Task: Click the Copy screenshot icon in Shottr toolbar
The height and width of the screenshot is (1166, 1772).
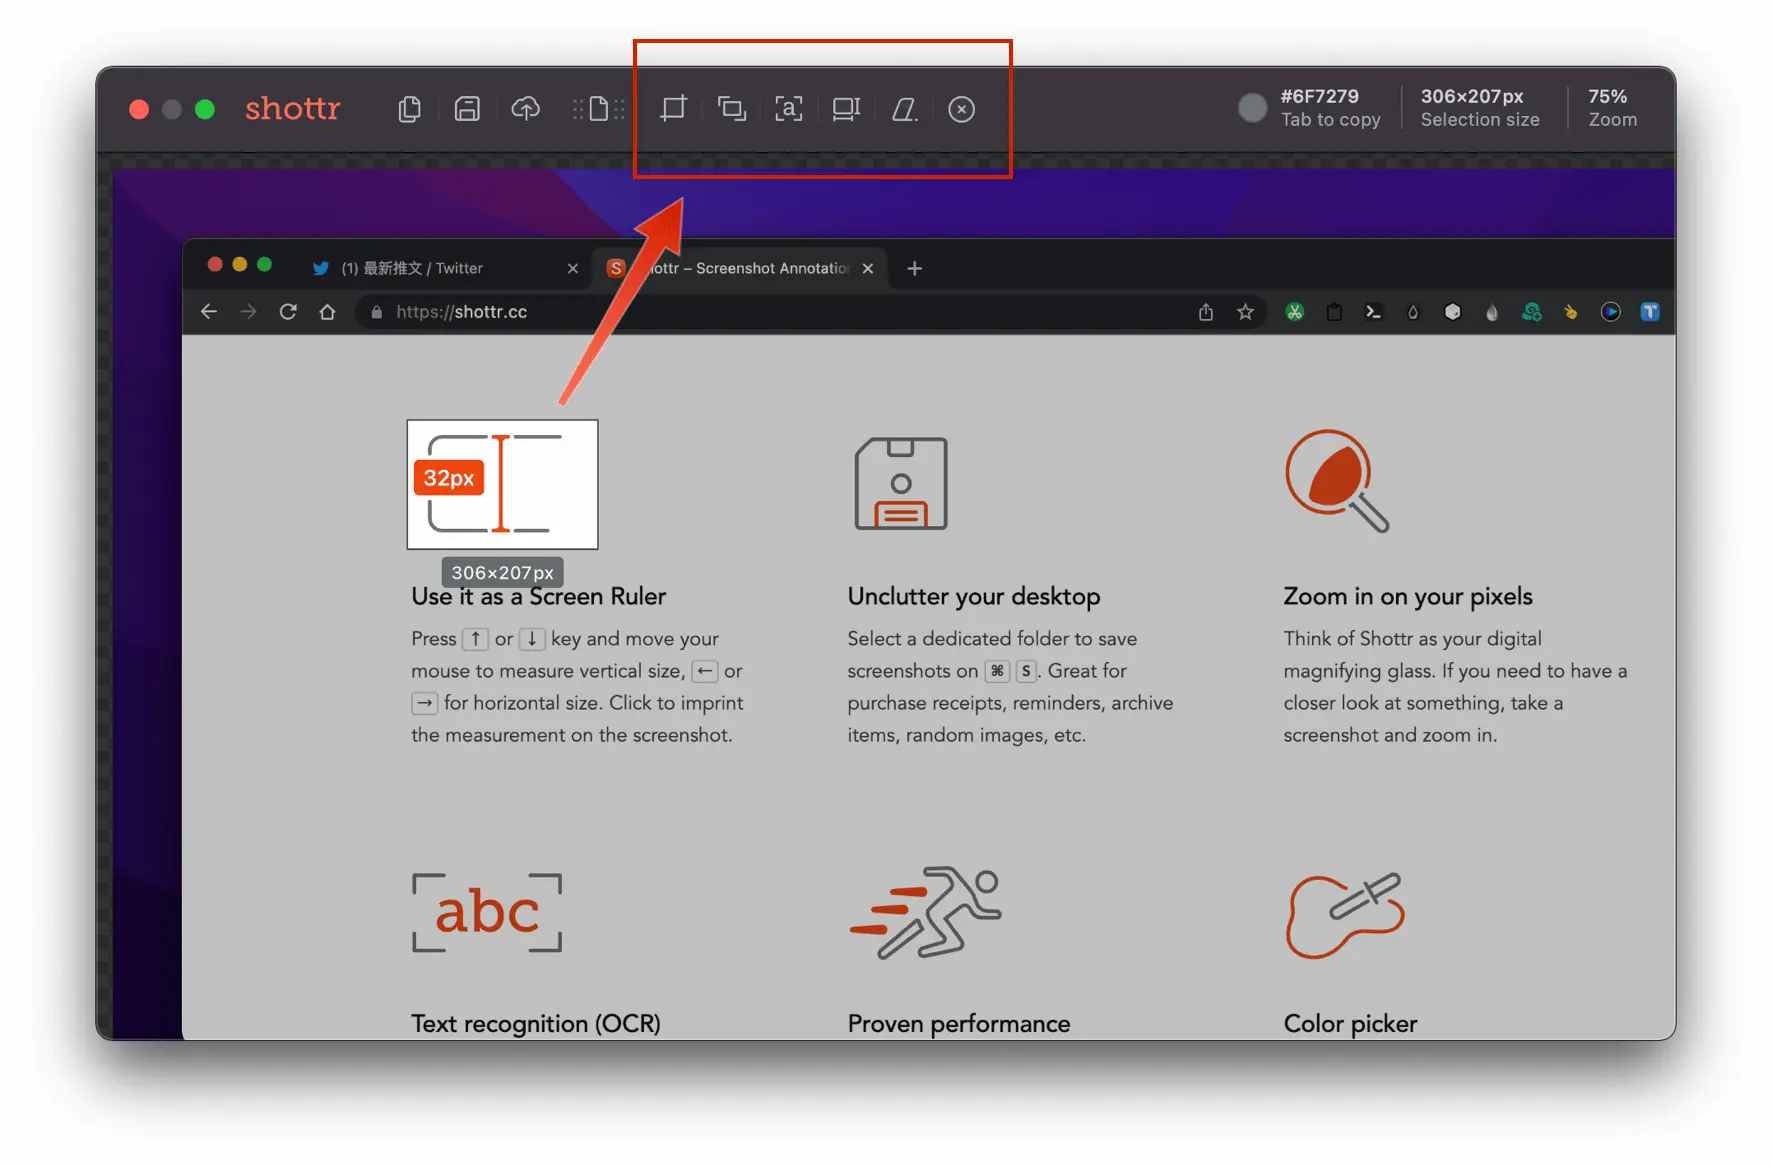Action: click(409, 109)
